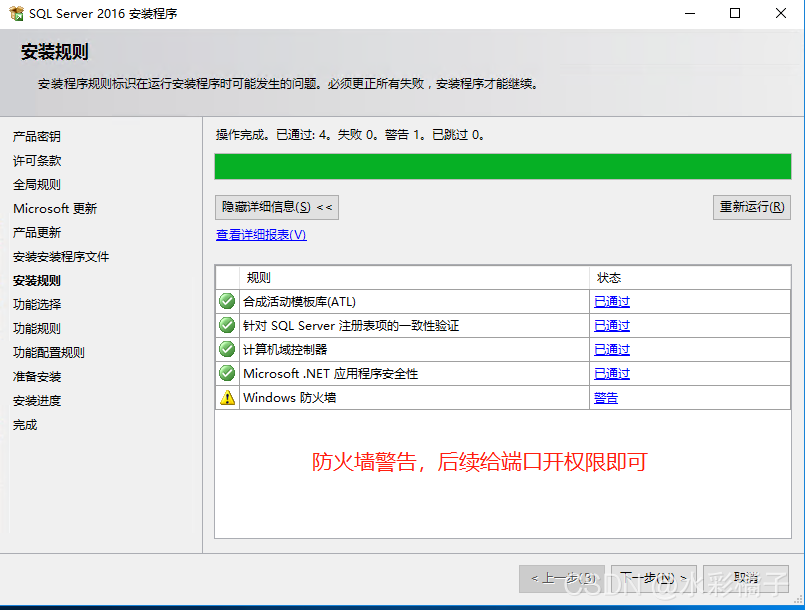Open 已通过 status link for 合成活动模板库(ATL)
Screen dimensions: 805x610
pyautogui.click(x=611, y=301)
